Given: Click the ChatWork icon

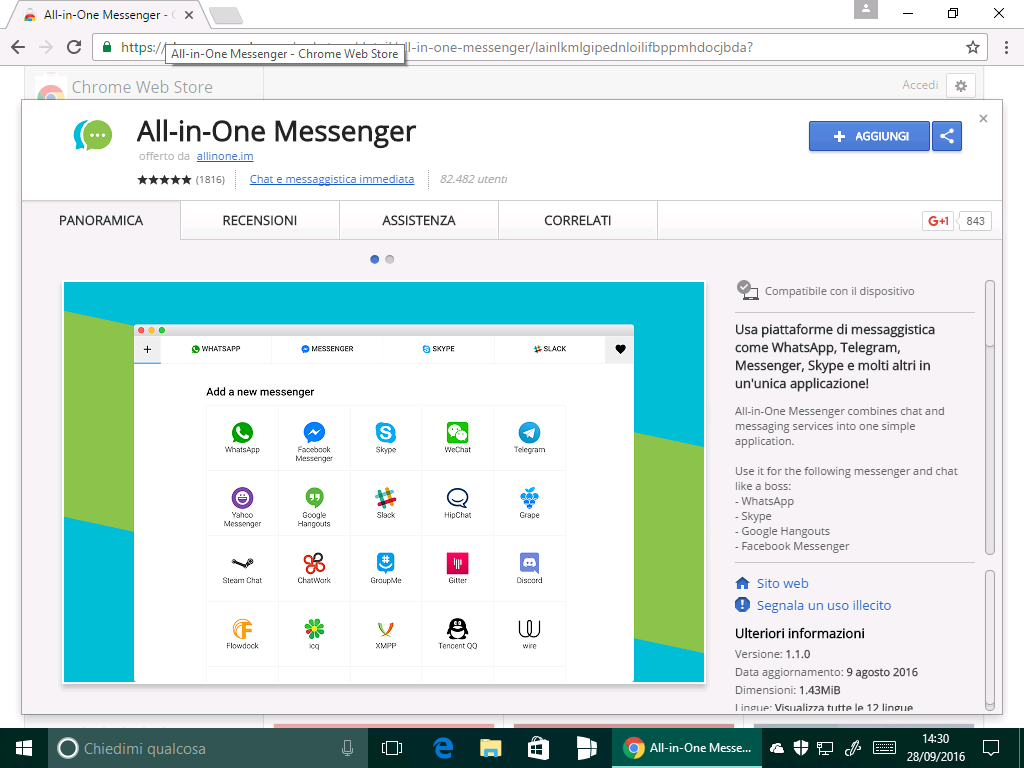Looking at the screenshot, I should (314, 563).
